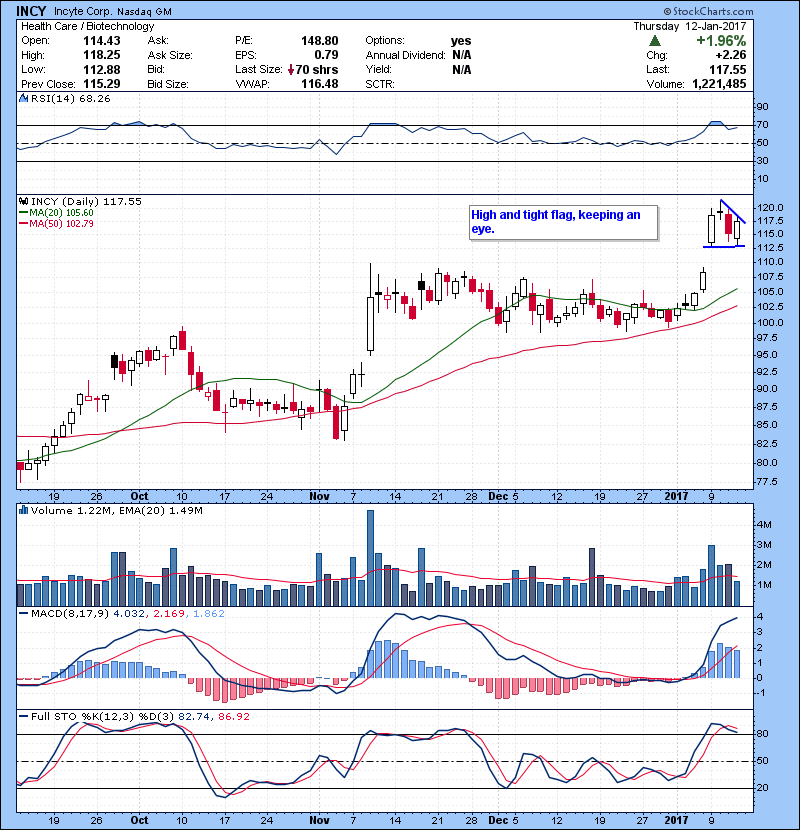800x830 pixels.
Task: Select the MACD signal value 2.169
Action: pyautogui.click(x=168, y=614)
